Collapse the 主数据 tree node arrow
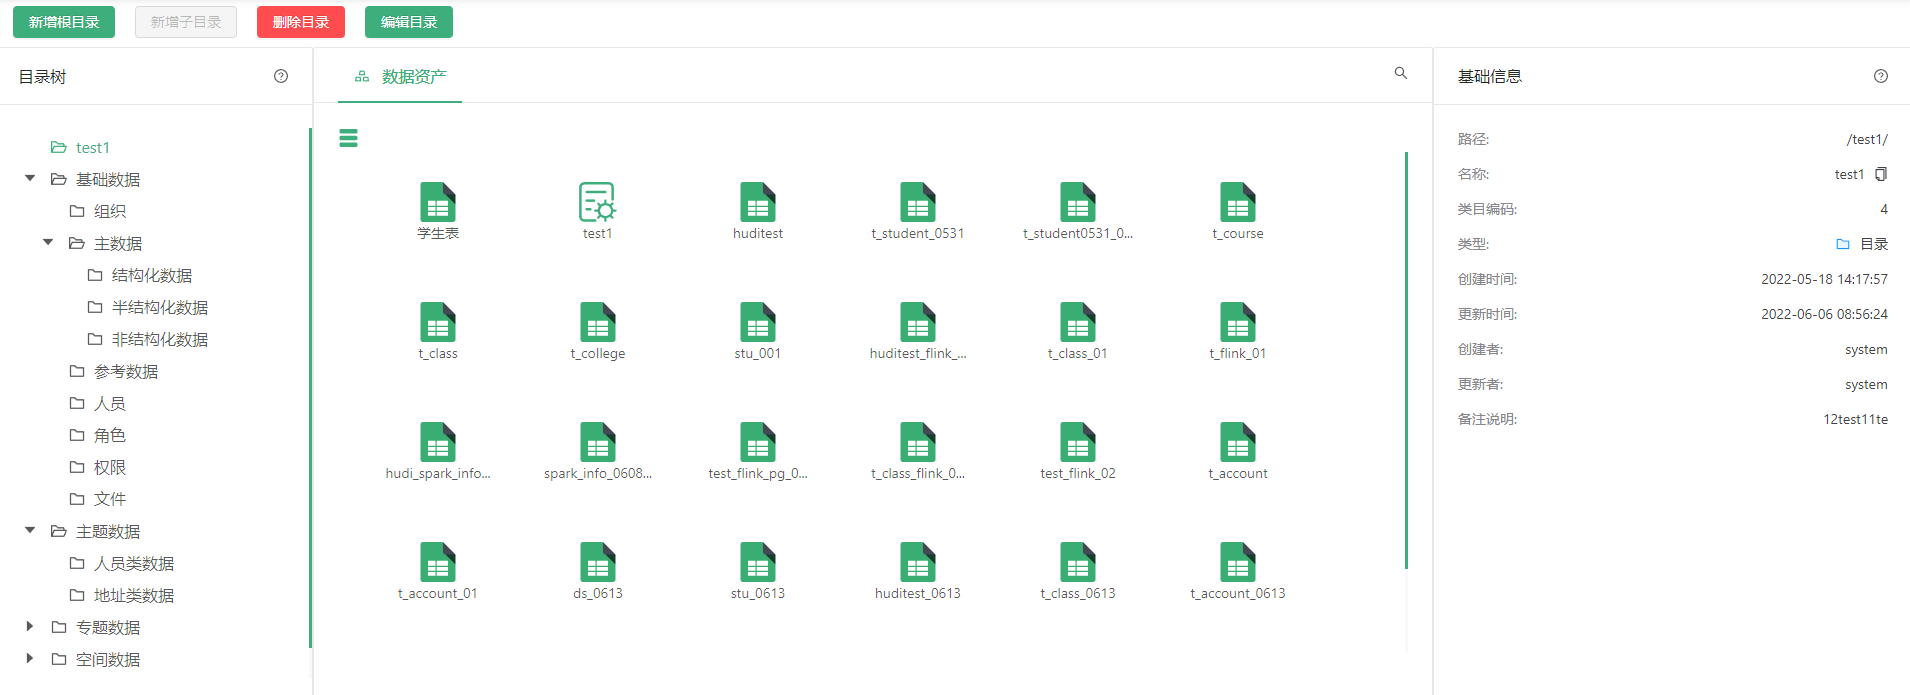1910x695 pixels. [48, 242]
